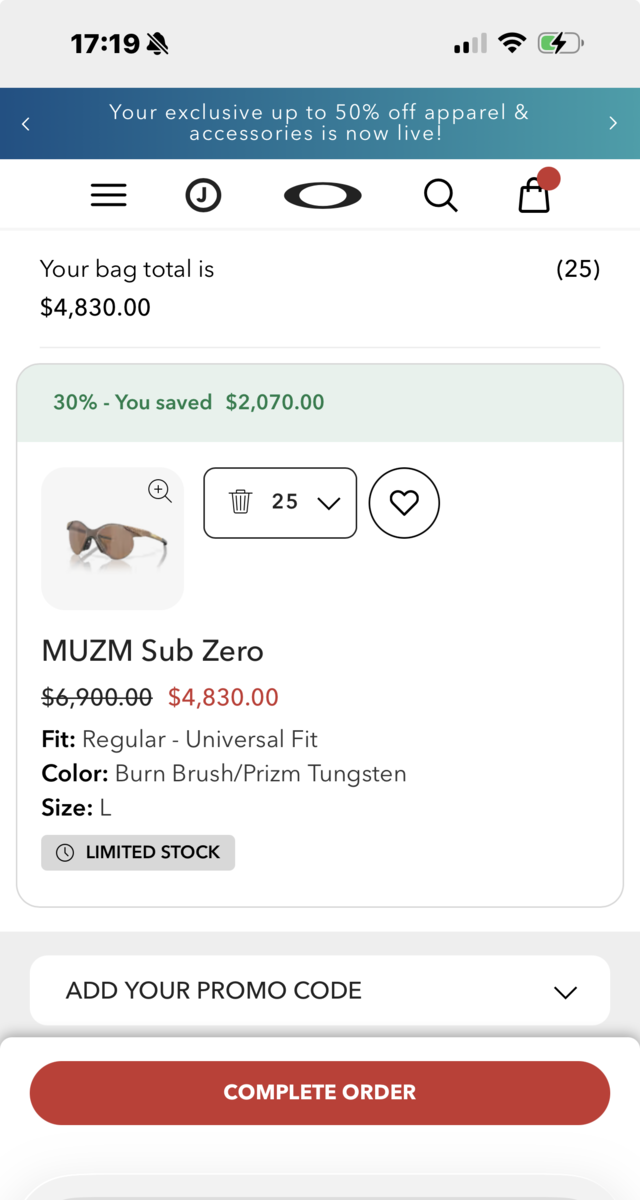Show next promo banner message
Screen dimensions: 640x1200
tap(613, 123)
